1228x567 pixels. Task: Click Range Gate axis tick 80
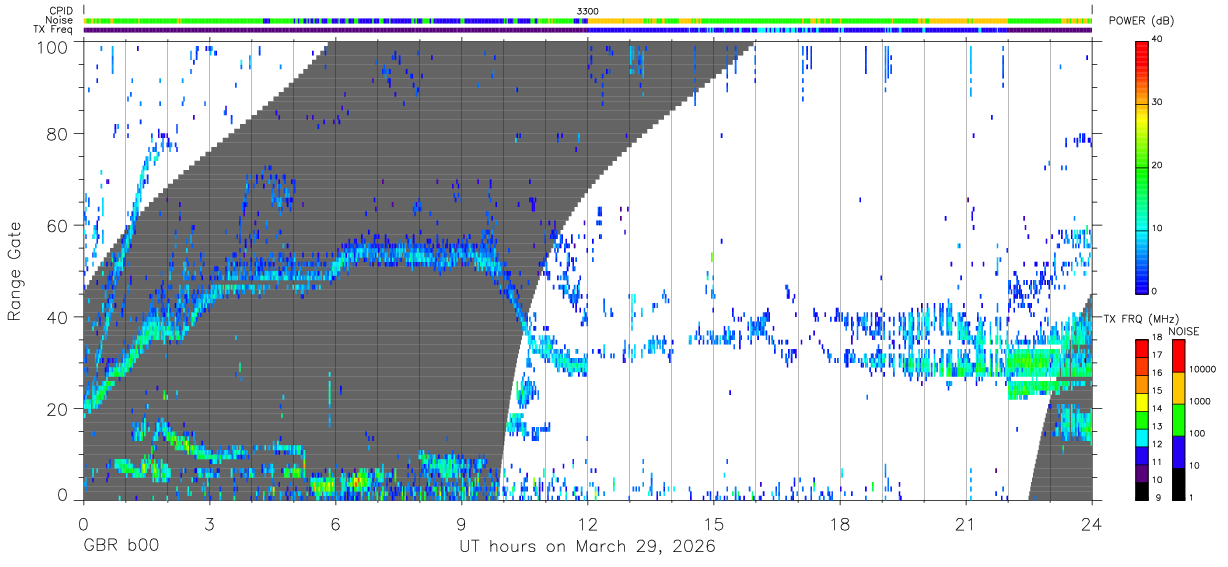[x=58, y=133]
